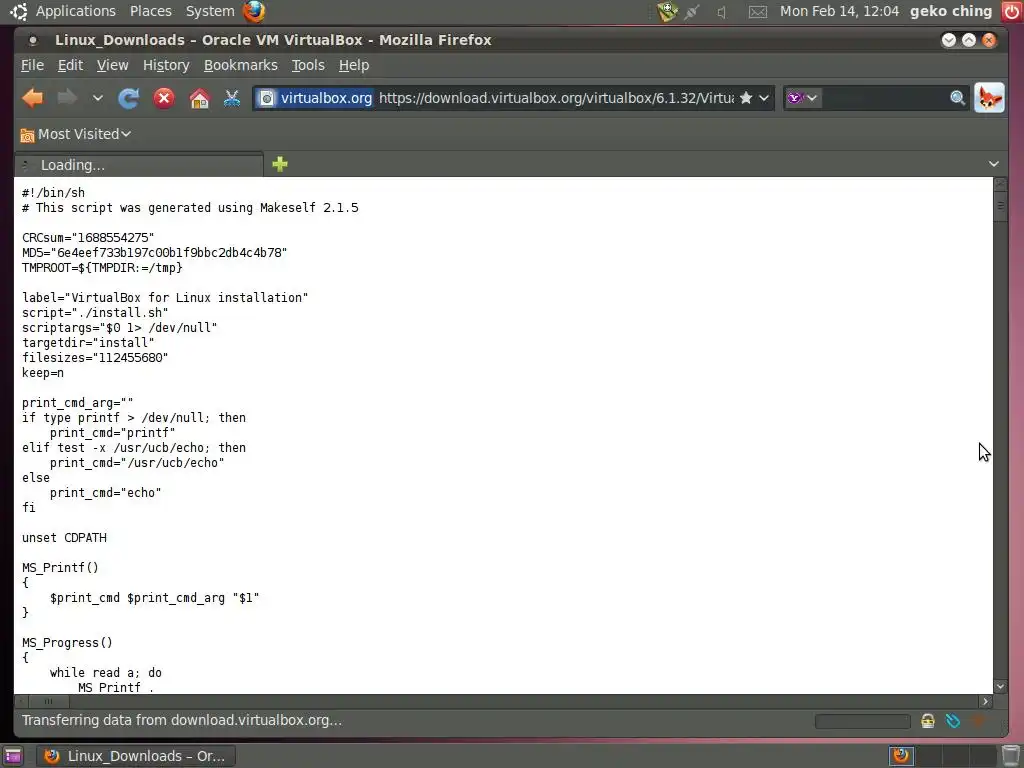Click the fox mascot toolbar button

(989, 98)
